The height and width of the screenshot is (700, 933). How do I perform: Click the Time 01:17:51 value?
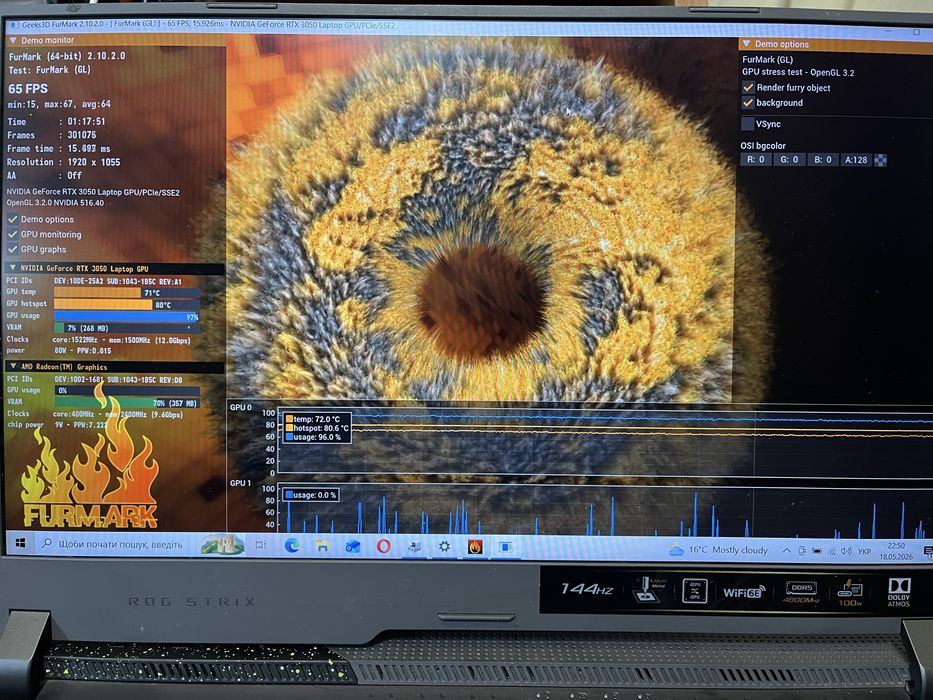point(86,121)
